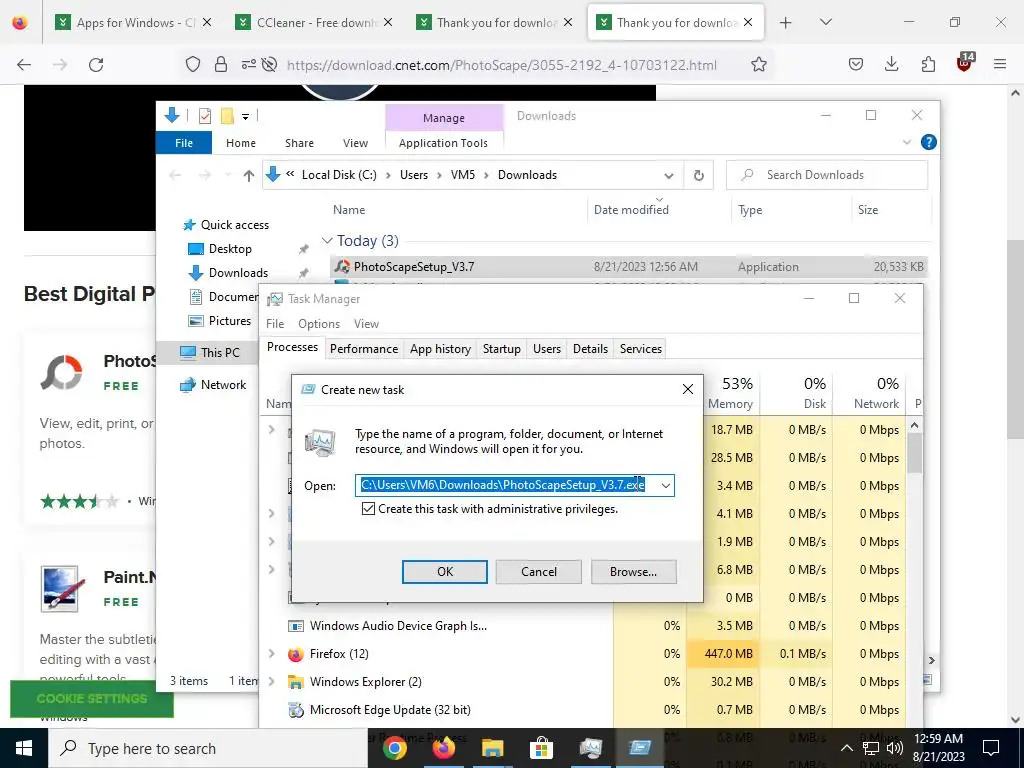Image resolution: width=1024 pixels, height=768 pixels.
Task: Open the Firefox hamburger menu
Action: tap(1000, 64)
